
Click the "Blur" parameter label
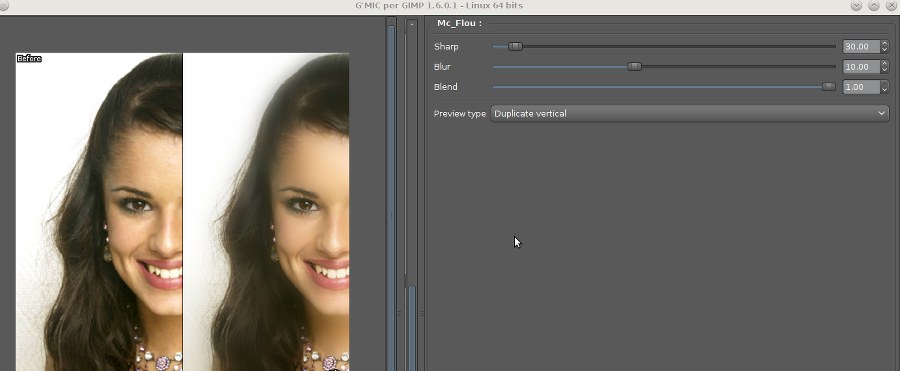(x=442, y=67)
